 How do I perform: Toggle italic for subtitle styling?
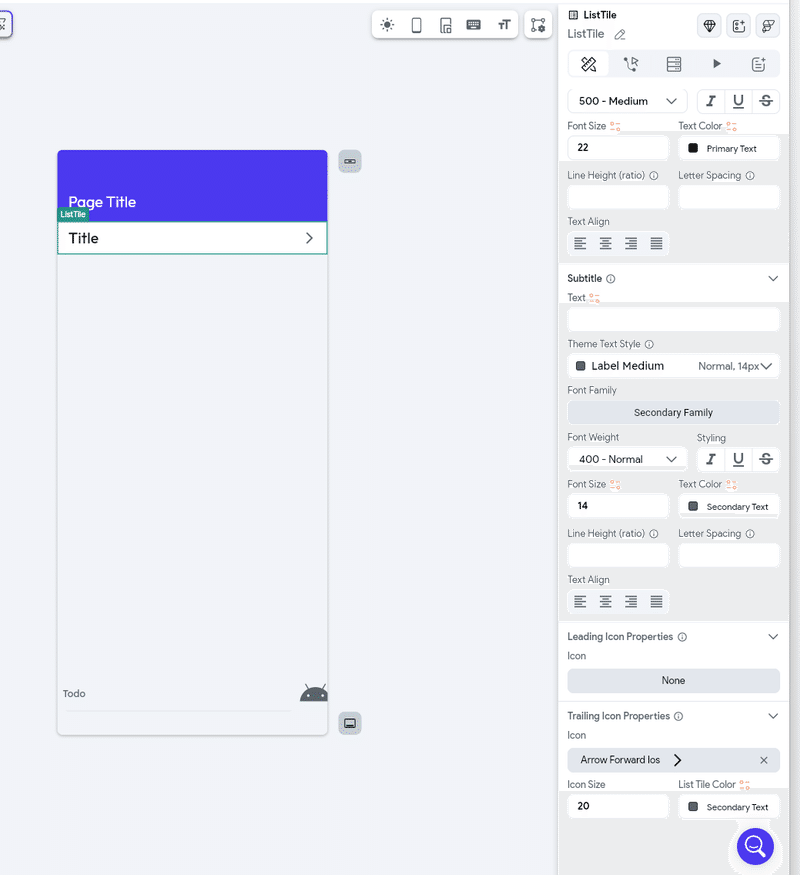pos(711,459)
